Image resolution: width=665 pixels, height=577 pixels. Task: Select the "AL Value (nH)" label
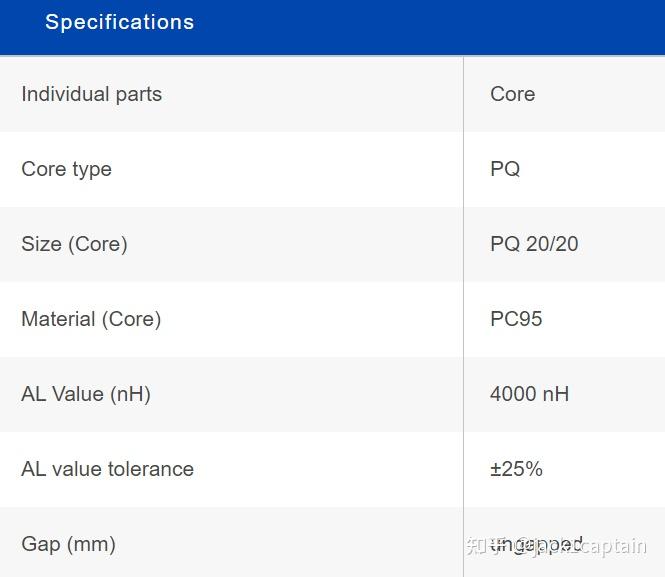coord(86,394)
